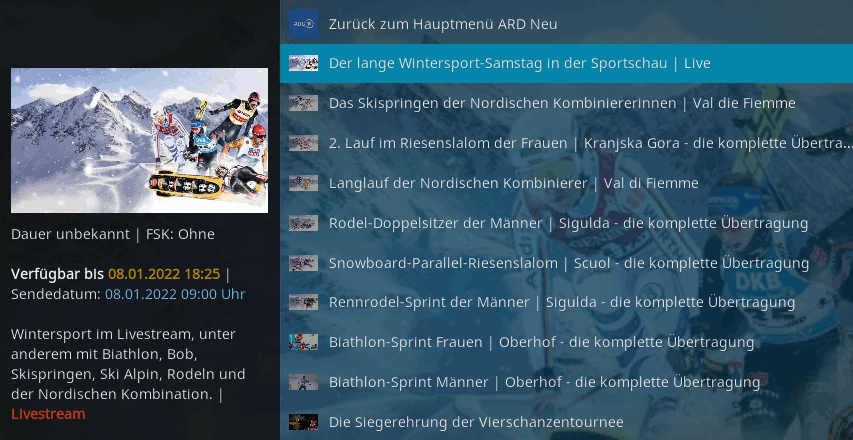Click the large winter sports preview image
The height and width of the screenshot is (440, 853).
click(x=139, y=140)
